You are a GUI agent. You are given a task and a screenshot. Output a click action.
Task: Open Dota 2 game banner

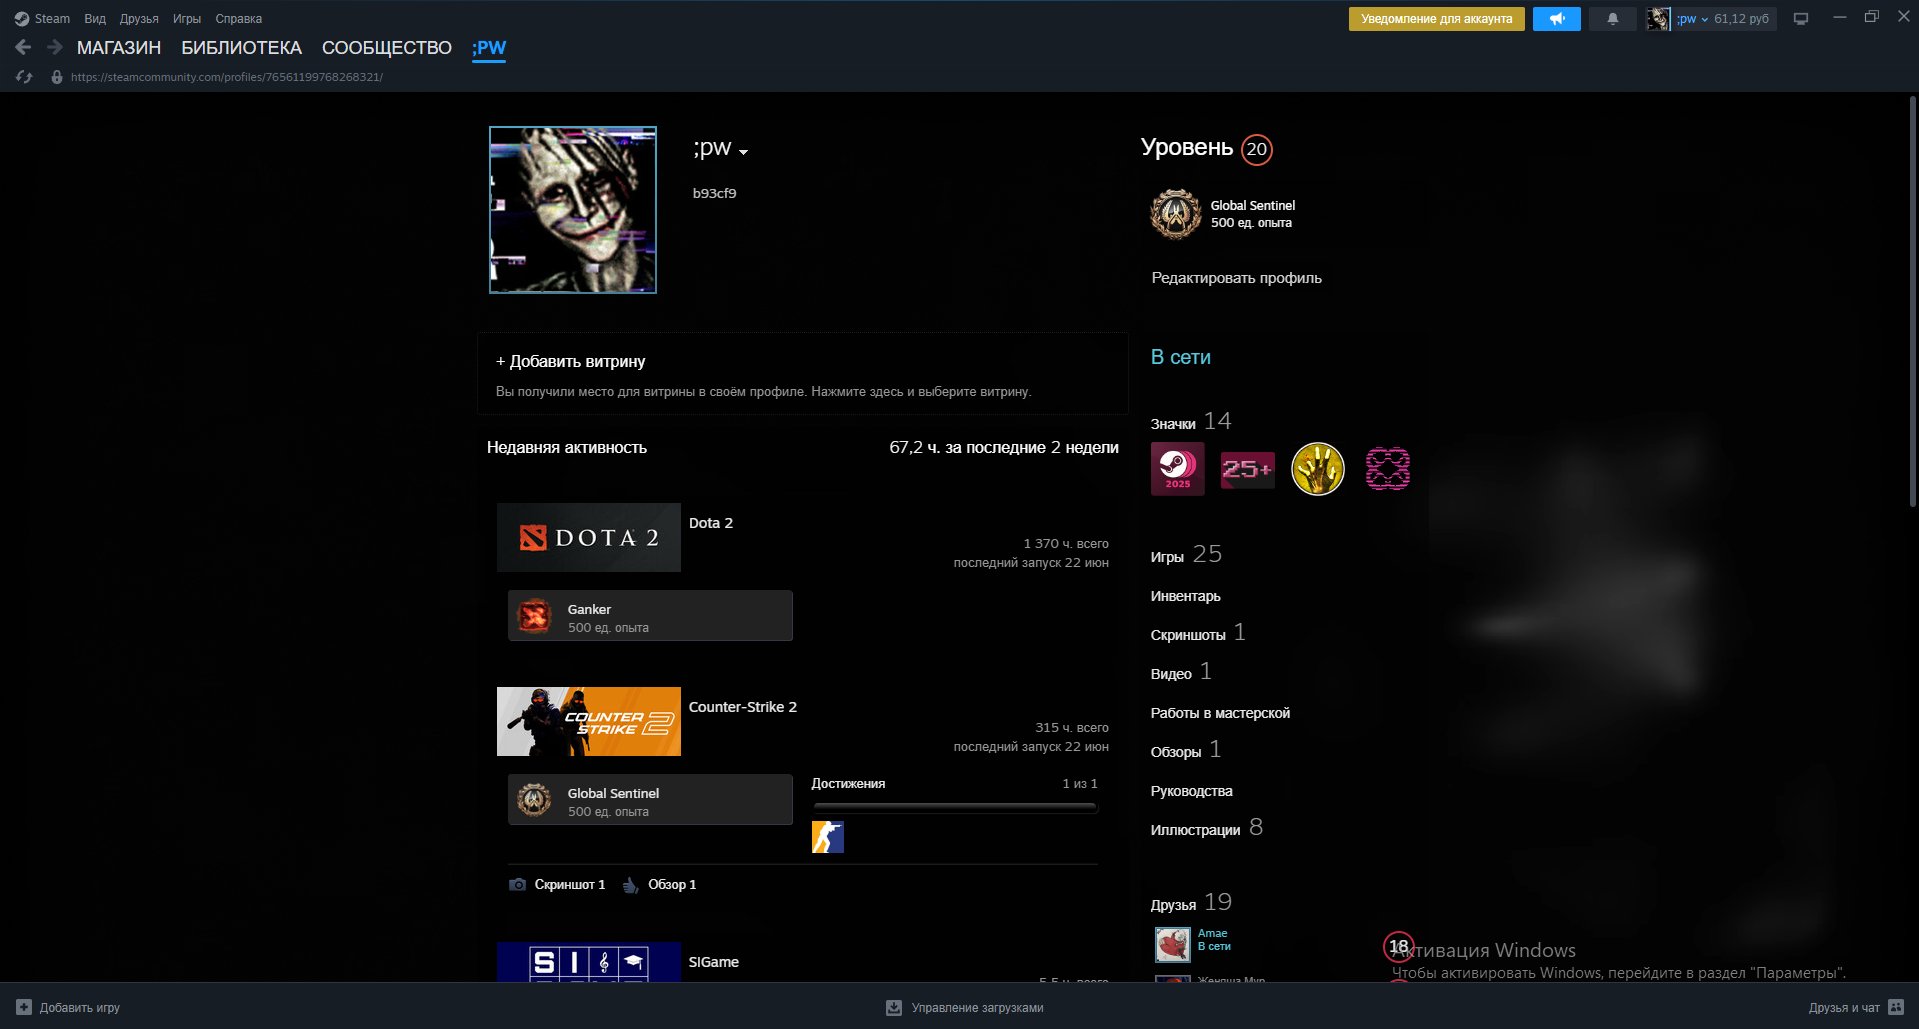click(589, 537)
